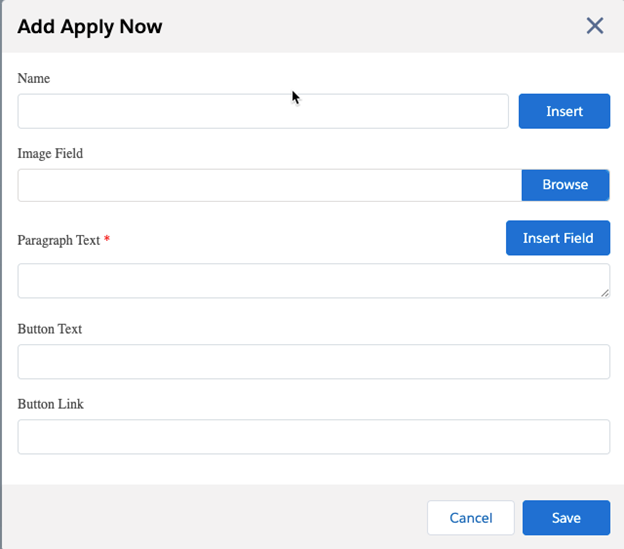This screenshot has height=549, width=624.
Task: Grab the Paragraph Text resize handle
Action: pos(604,292)
